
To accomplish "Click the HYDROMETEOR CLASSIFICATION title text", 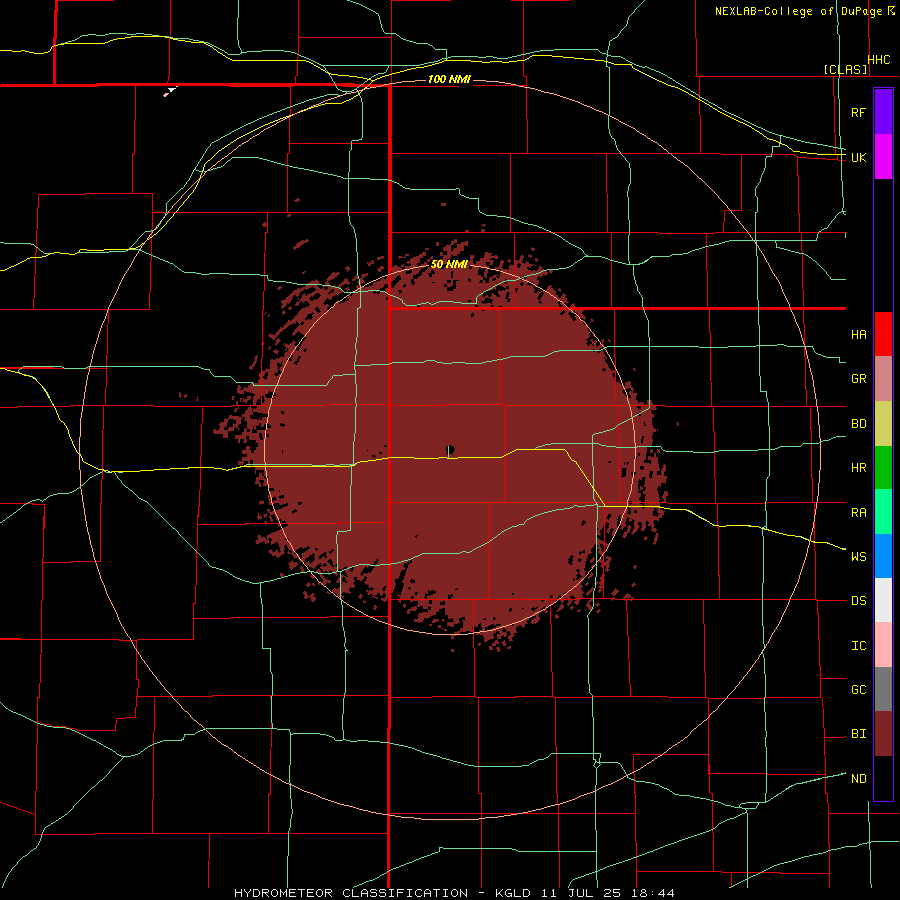I will [351, 893].
